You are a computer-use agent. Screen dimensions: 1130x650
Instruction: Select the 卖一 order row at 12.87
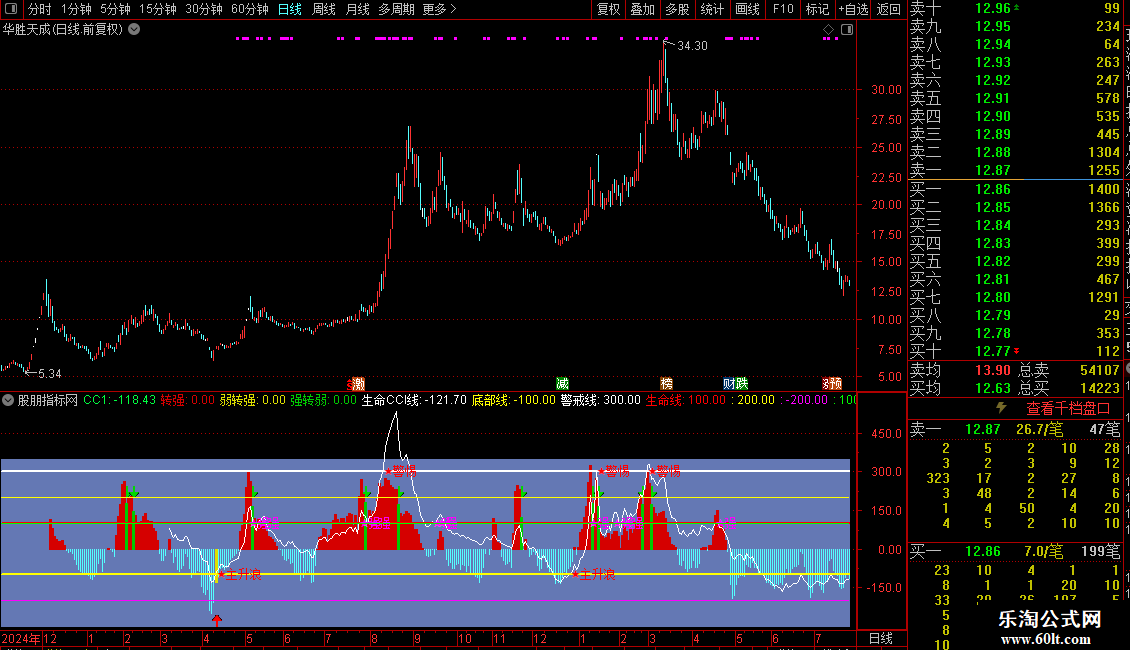[x=1015, y=171]
